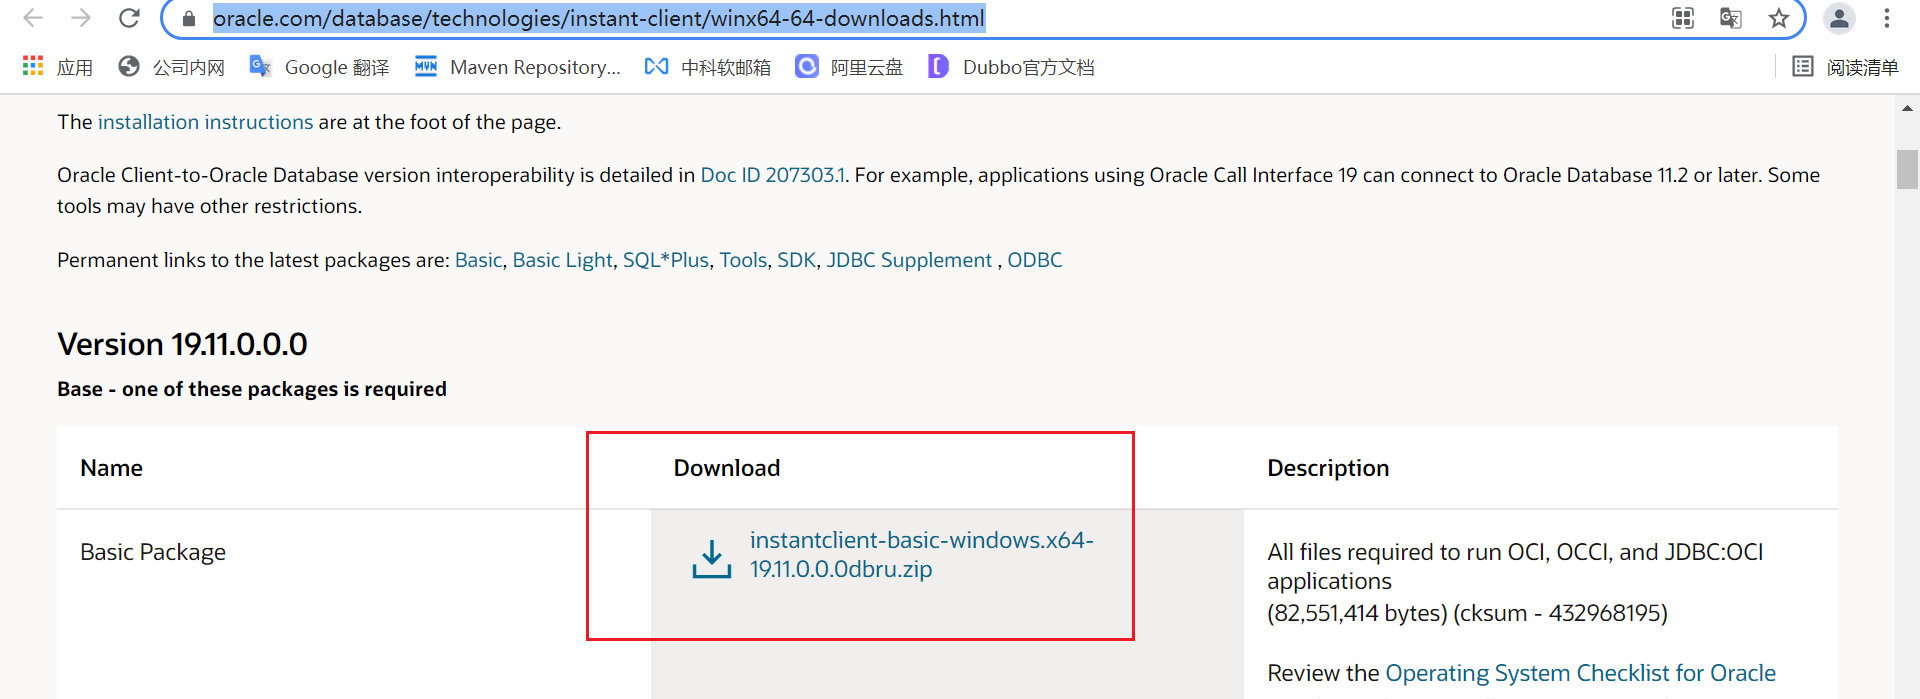Open the 公司内网 bookmark
Screen dimensions: 1920x699
point(171,67)
